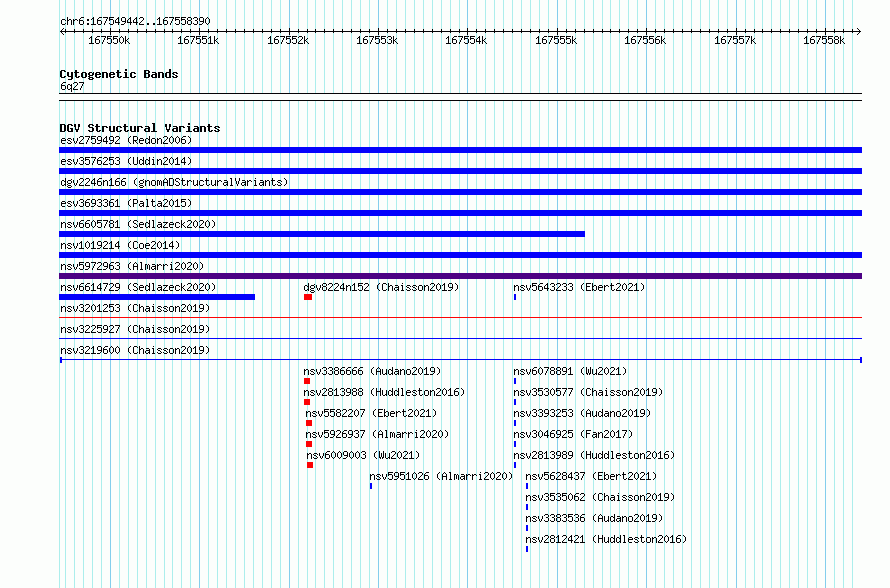890x588 pixels.
Task: Open dgv2246n166 (gnomADStructuralVariants) entry
Action: [x=174, y=182]
